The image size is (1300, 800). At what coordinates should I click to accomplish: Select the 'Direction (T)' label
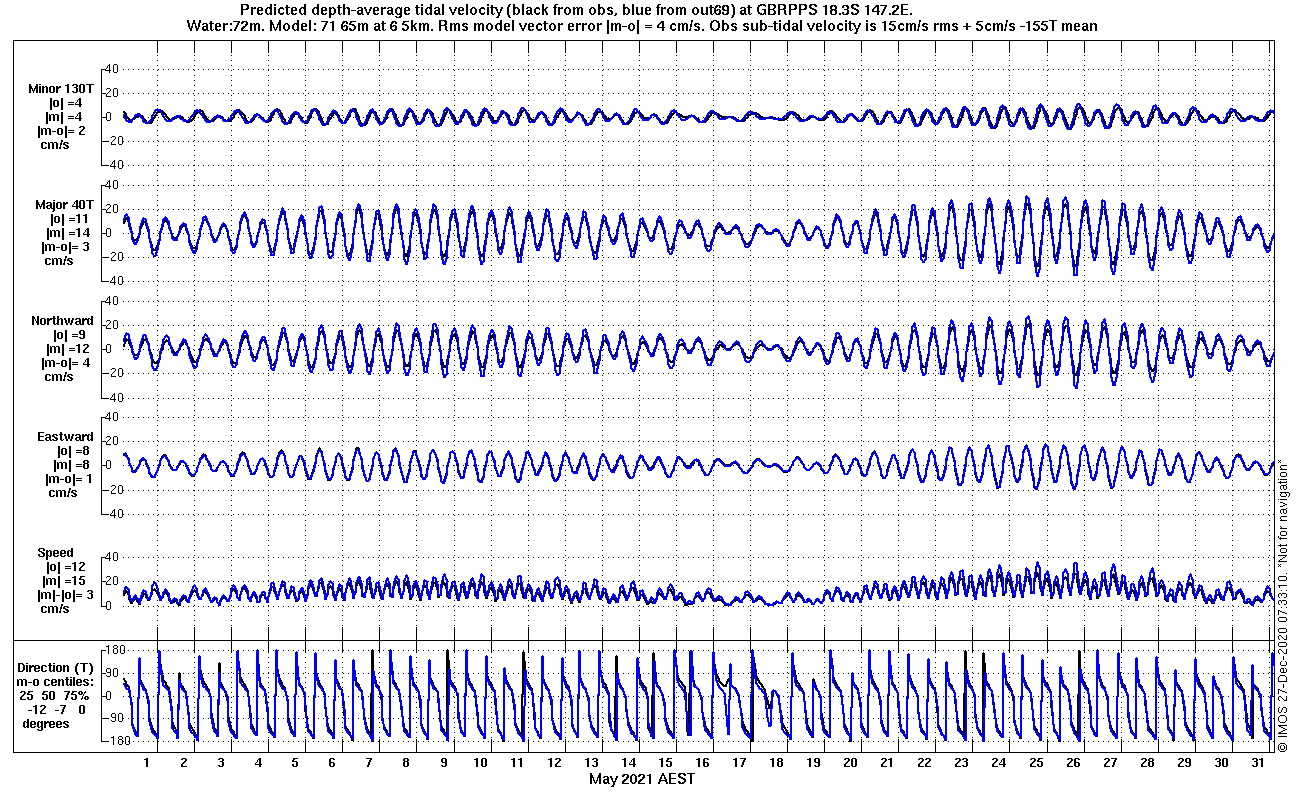point(57,667)
